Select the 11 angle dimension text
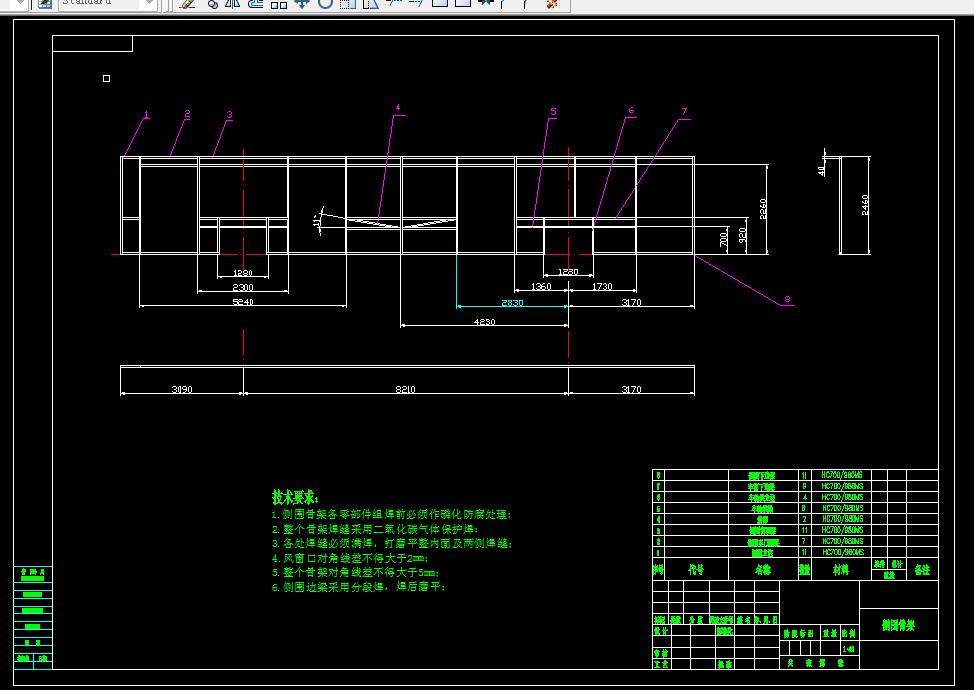The image size is (974, 690). 317,220
